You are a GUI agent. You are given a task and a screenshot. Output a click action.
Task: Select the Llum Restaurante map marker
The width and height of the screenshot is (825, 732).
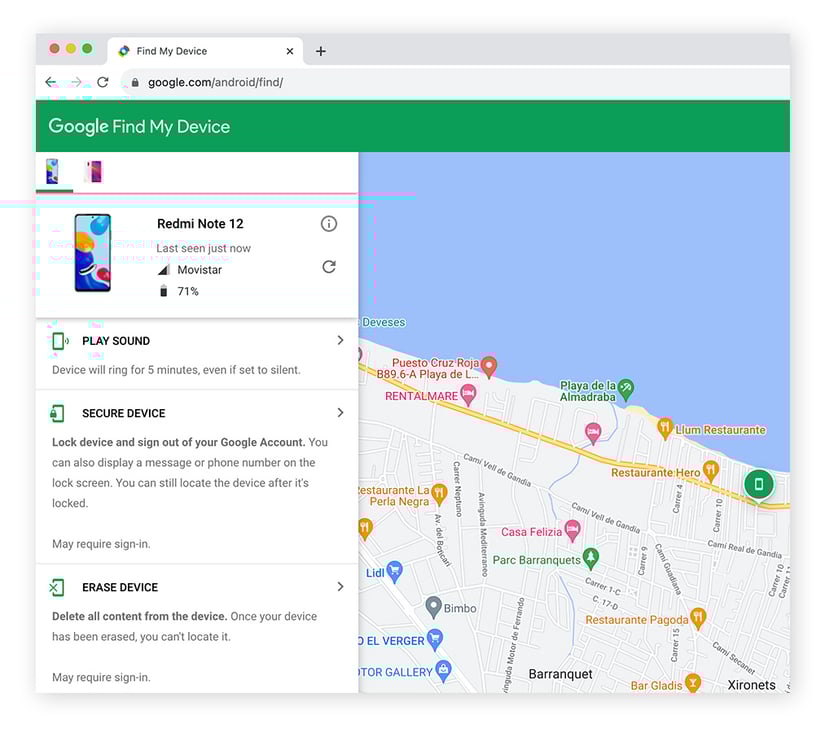(665, 428)
